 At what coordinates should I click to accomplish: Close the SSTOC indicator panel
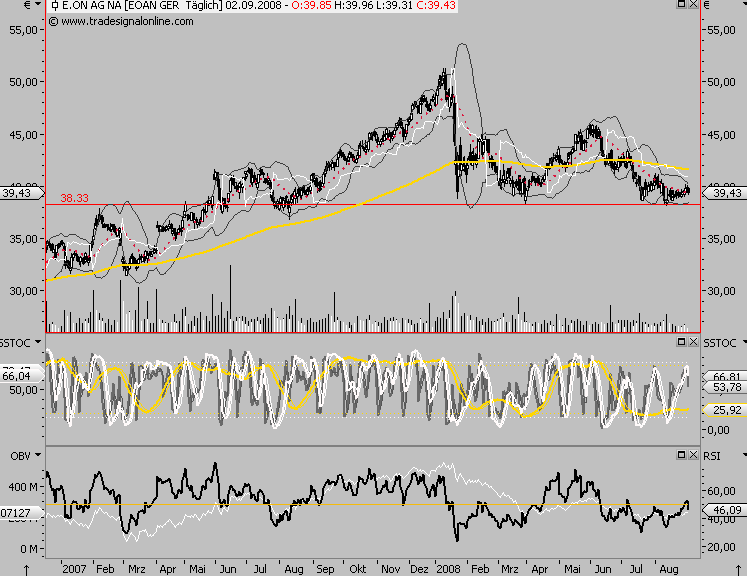[693, 342]
